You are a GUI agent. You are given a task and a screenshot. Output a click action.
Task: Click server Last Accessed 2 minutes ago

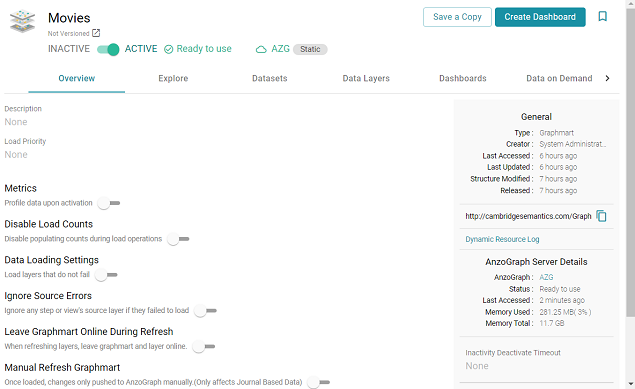(x=562, y=300)
